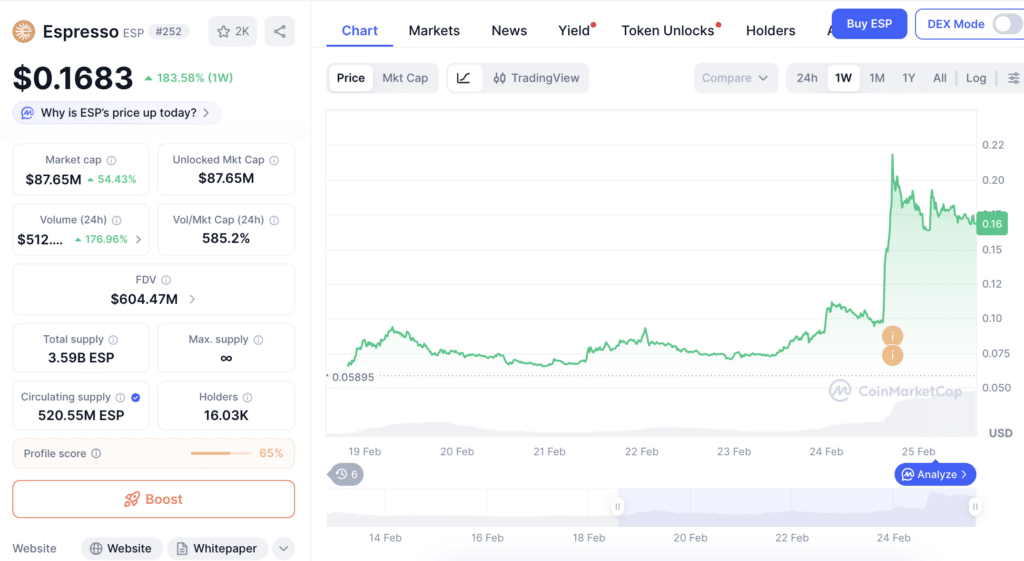1024x561 pixels.
Task: Show Profile score info icon
Action: 96,453
